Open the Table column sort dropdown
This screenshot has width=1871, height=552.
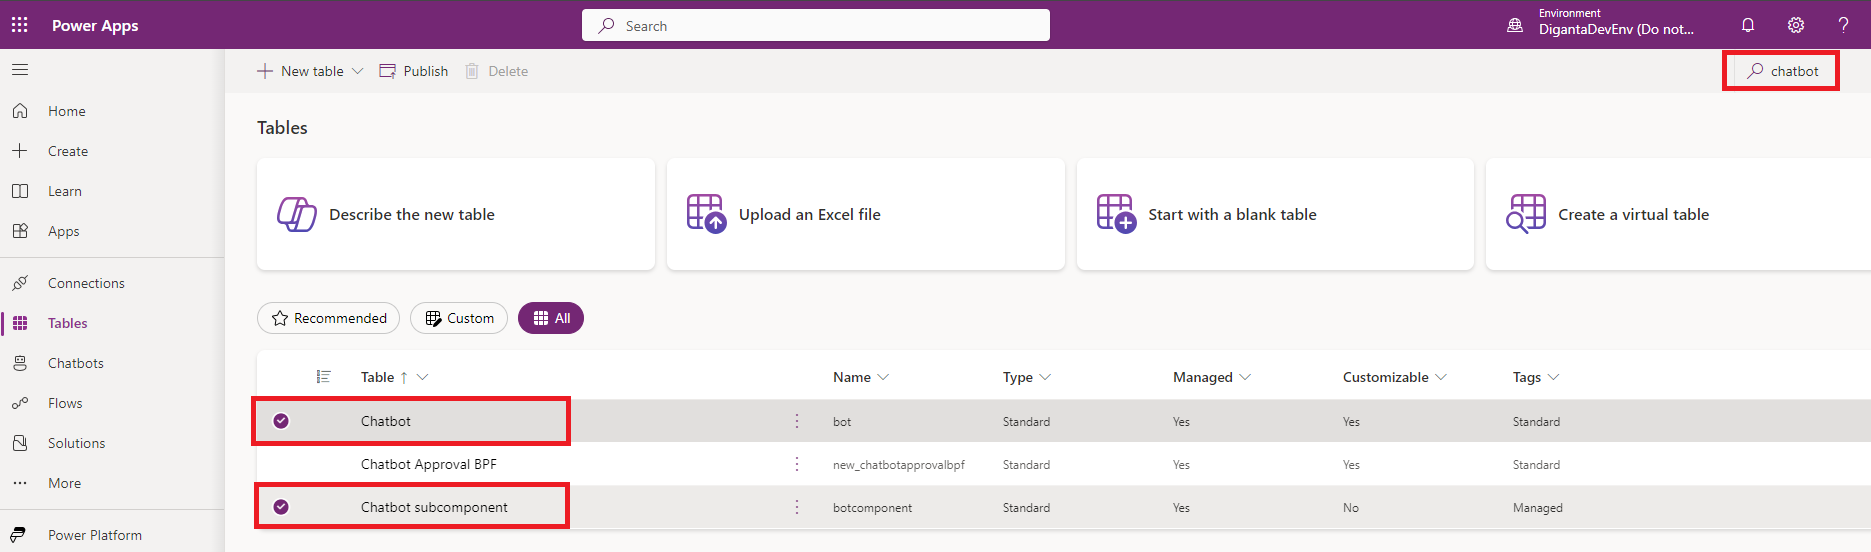click(x=423, y=377)
